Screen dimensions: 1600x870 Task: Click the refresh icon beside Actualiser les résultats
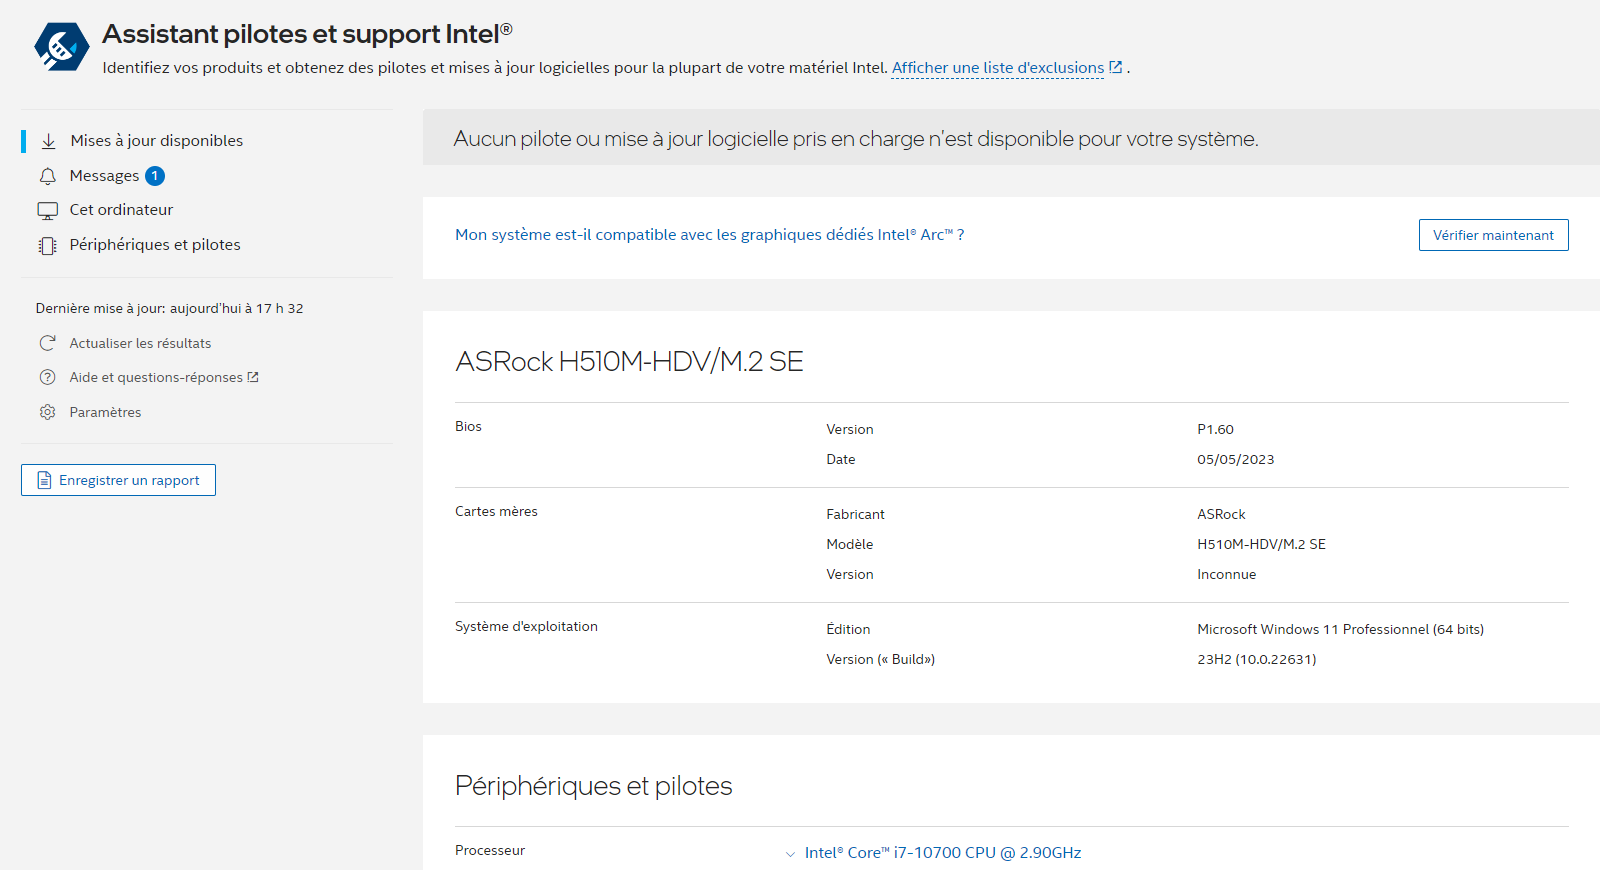[47, 343]
